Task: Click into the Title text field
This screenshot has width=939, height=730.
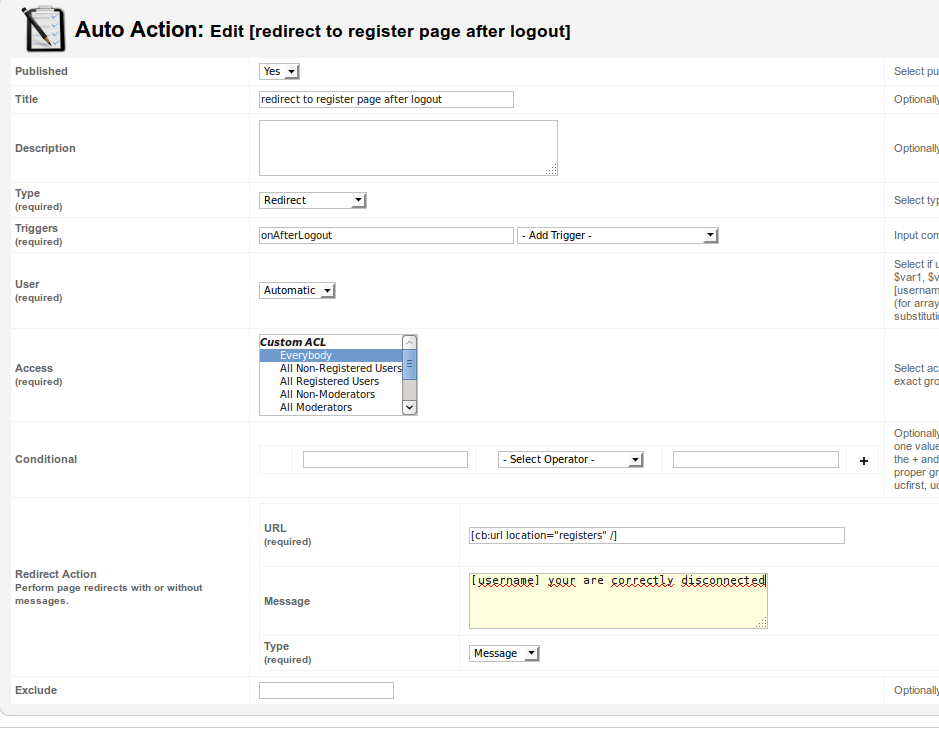Action: tap(385, 99)
